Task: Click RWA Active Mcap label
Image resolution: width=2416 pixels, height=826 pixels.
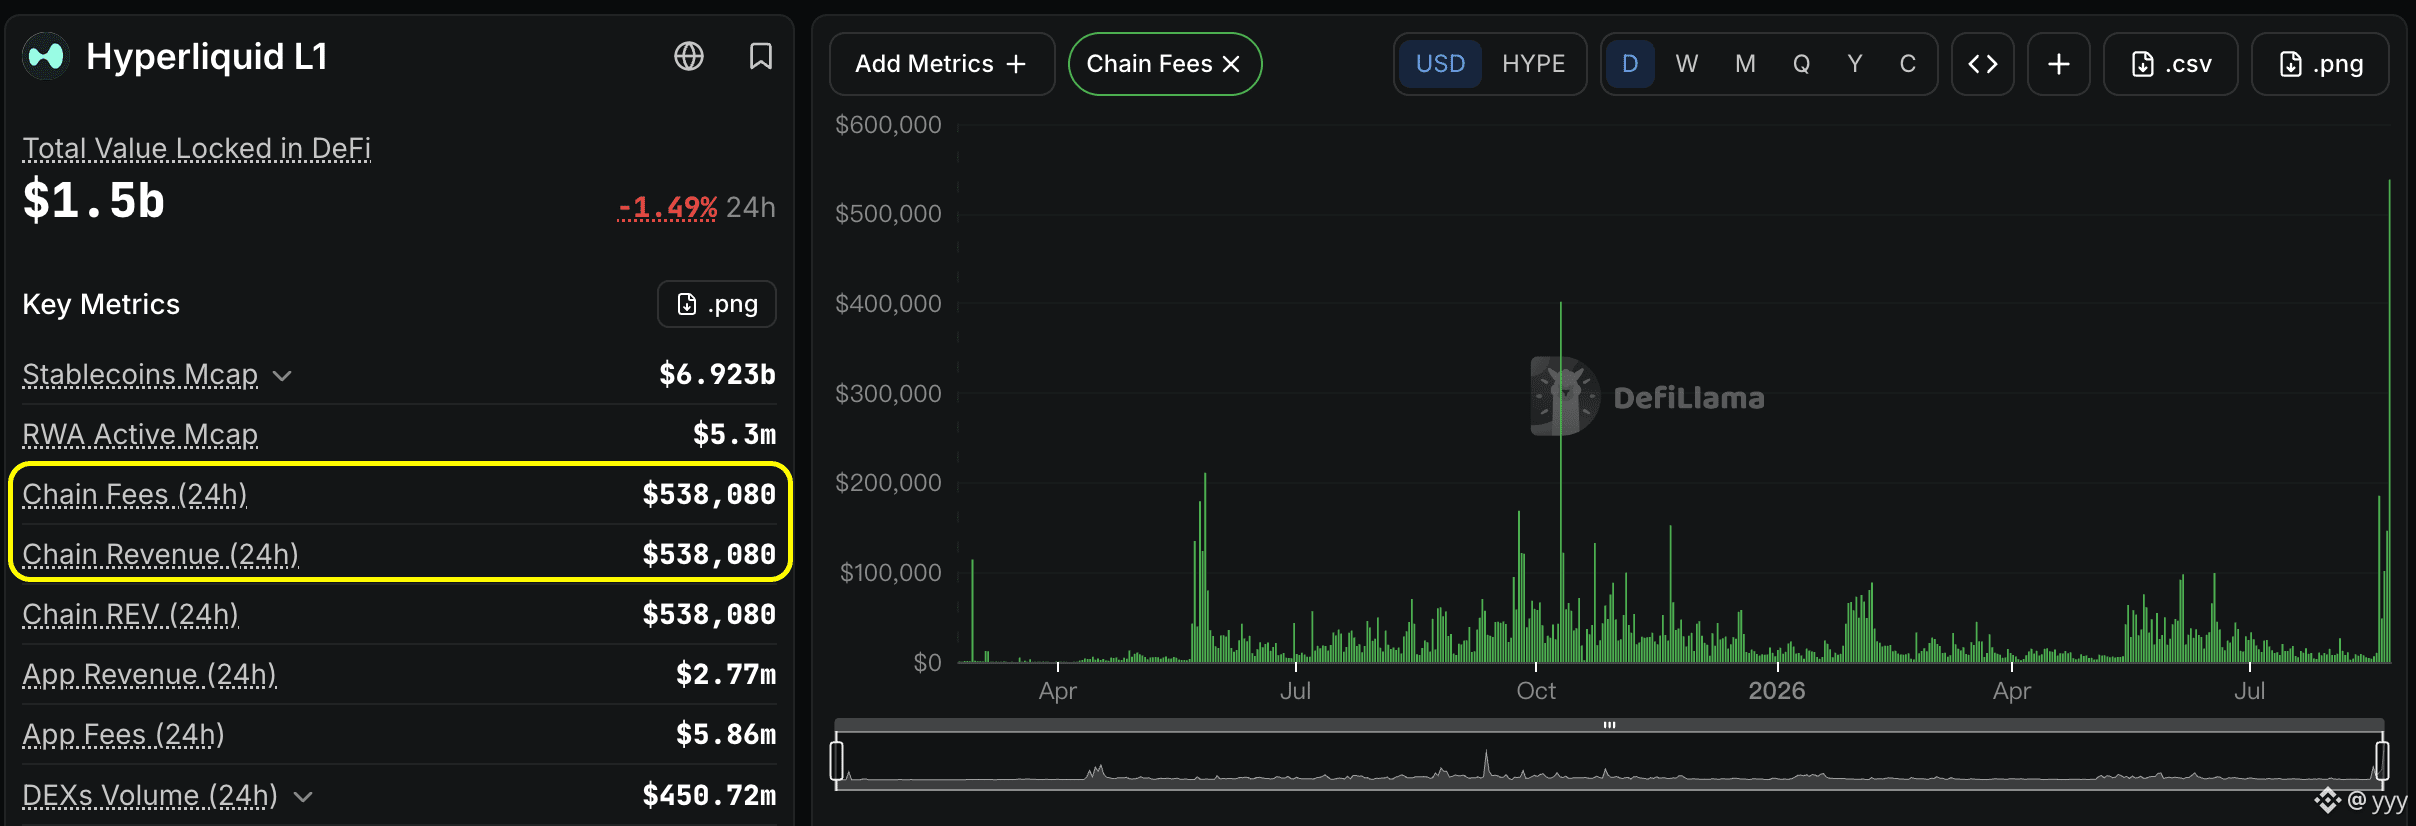Action: click(140, 434)
